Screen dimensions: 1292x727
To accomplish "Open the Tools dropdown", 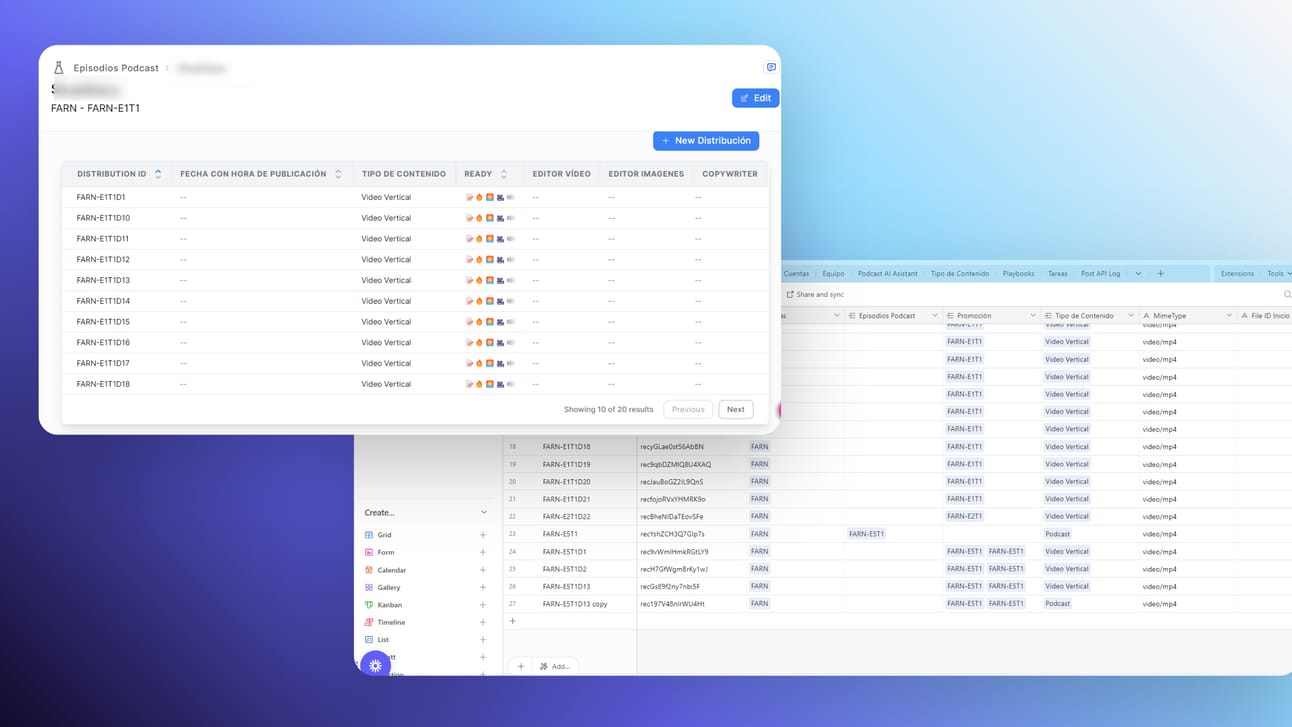I will [x=1279, y=273].
